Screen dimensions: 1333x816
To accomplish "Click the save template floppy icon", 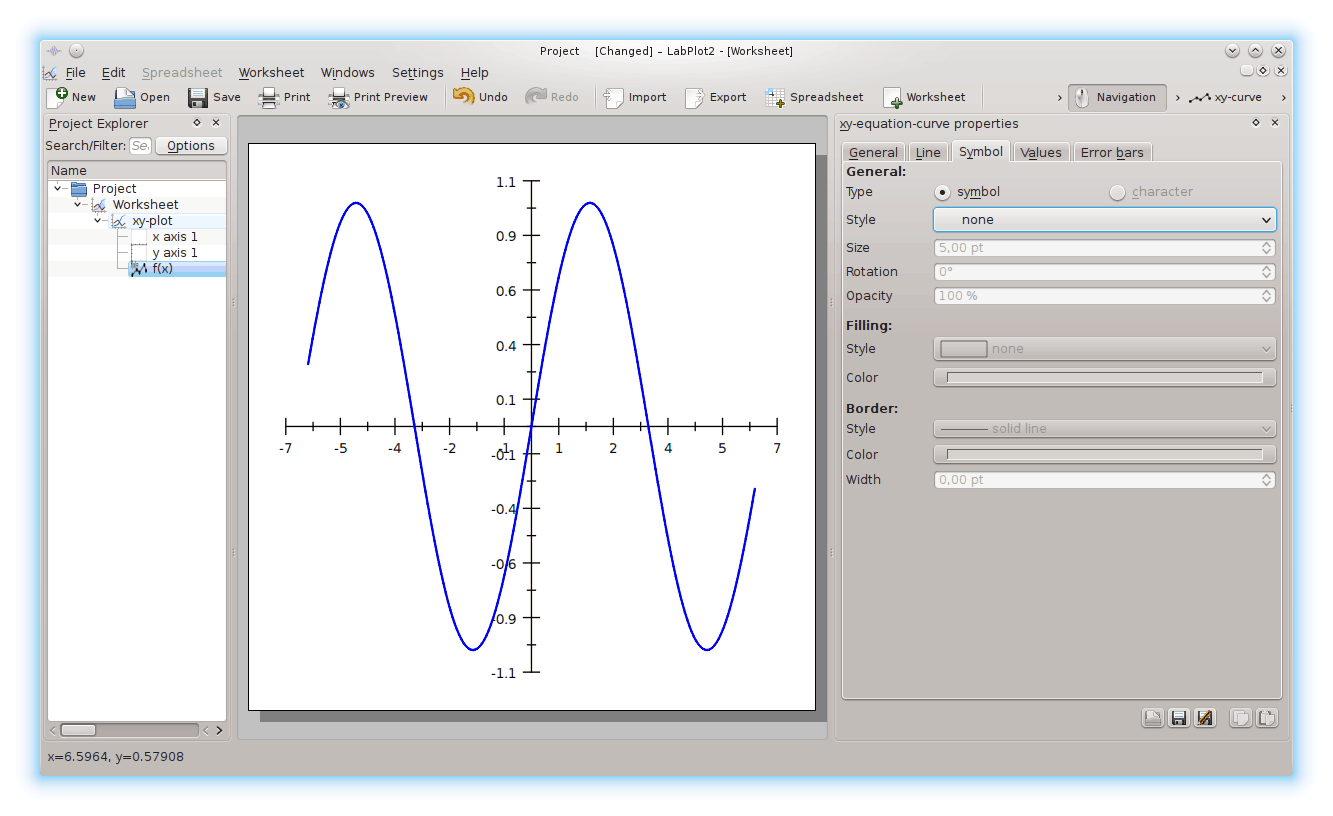I will [x=1179, y=718].
